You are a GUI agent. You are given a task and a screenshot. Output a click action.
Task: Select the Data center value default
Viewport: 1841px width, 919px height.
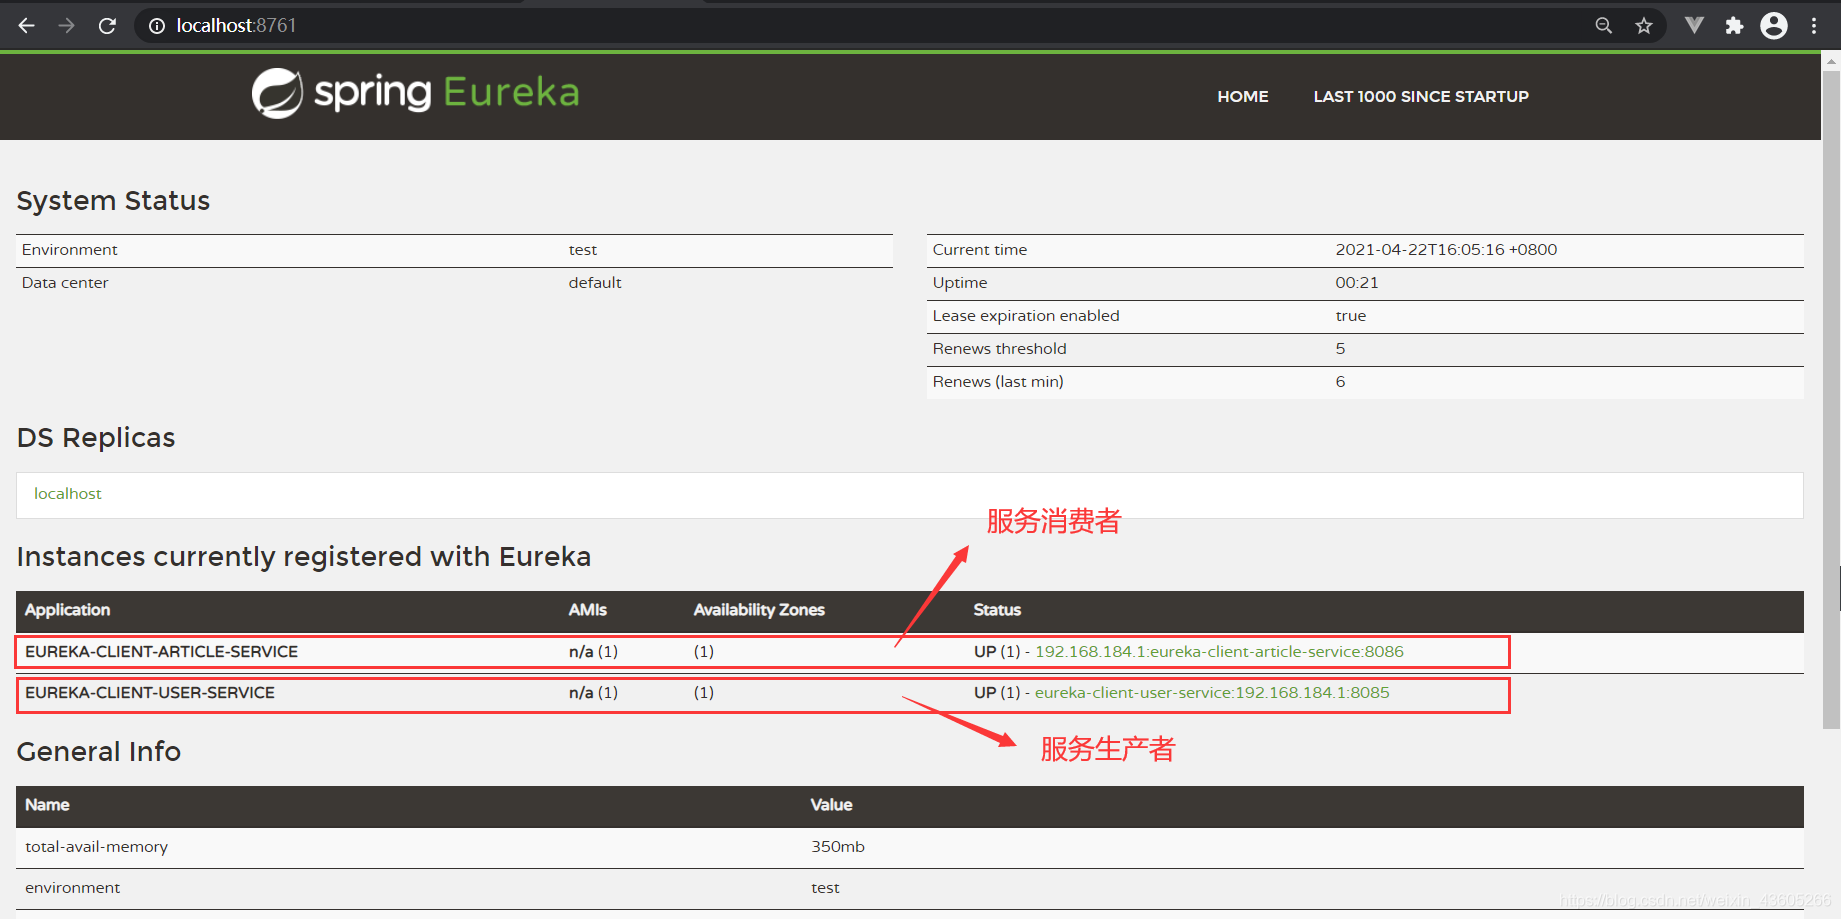click(x=595, y=283)
